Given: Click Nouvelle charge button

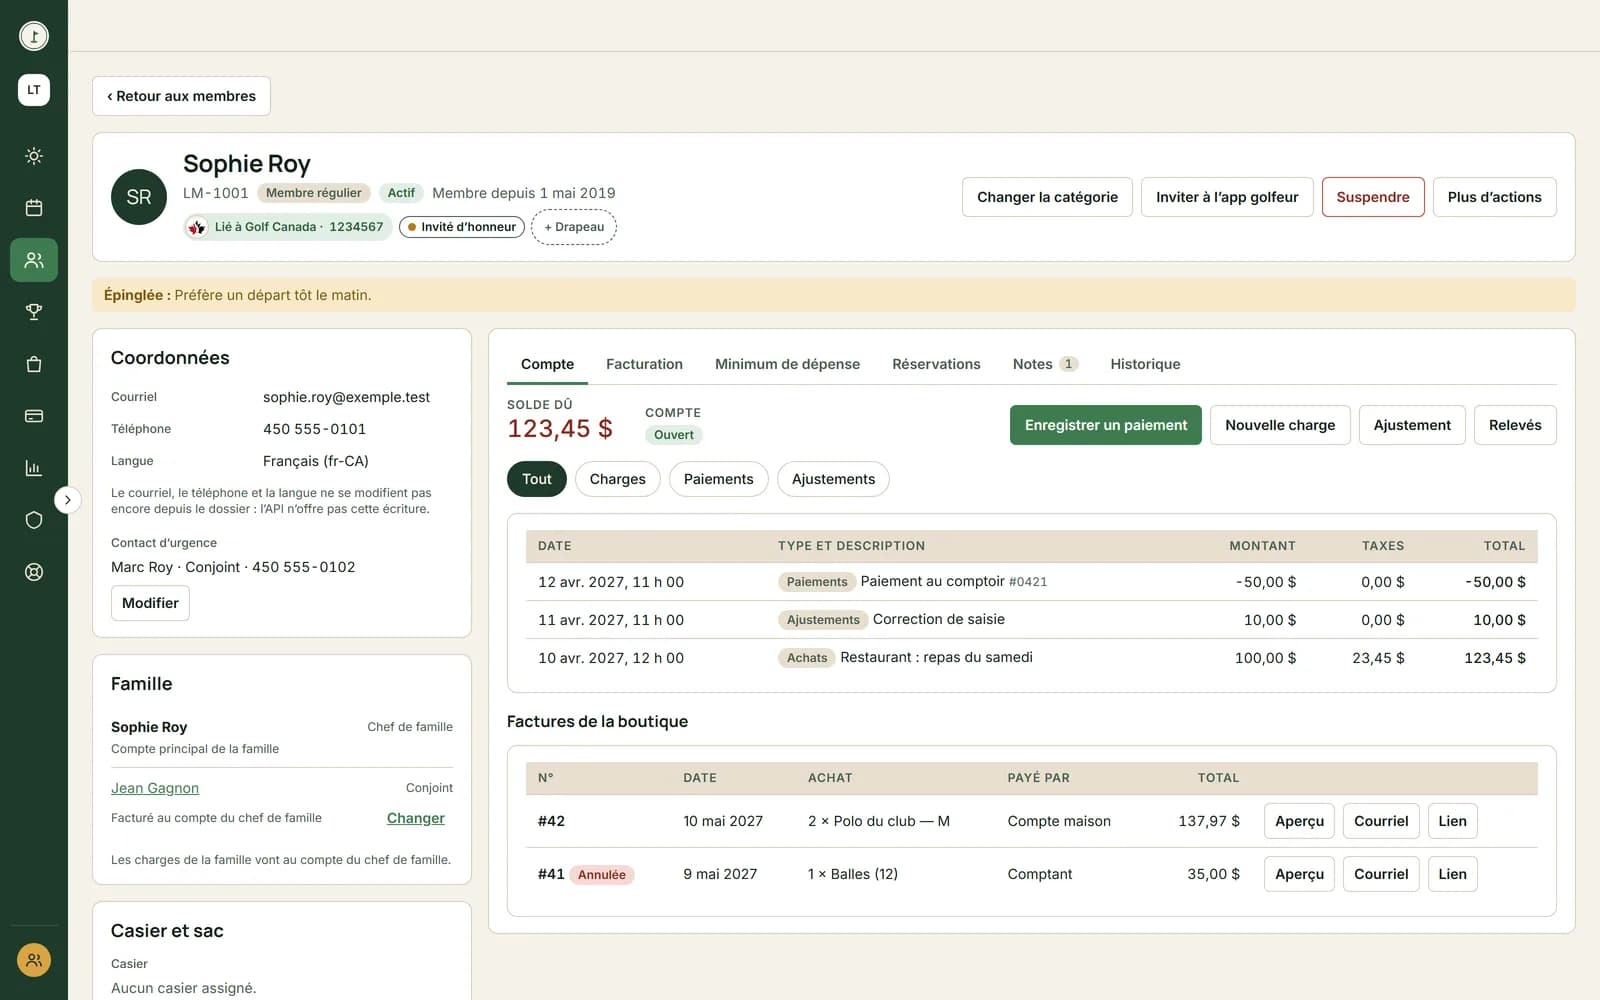Looking at the screenshot, I should [x=1280, y=425].
